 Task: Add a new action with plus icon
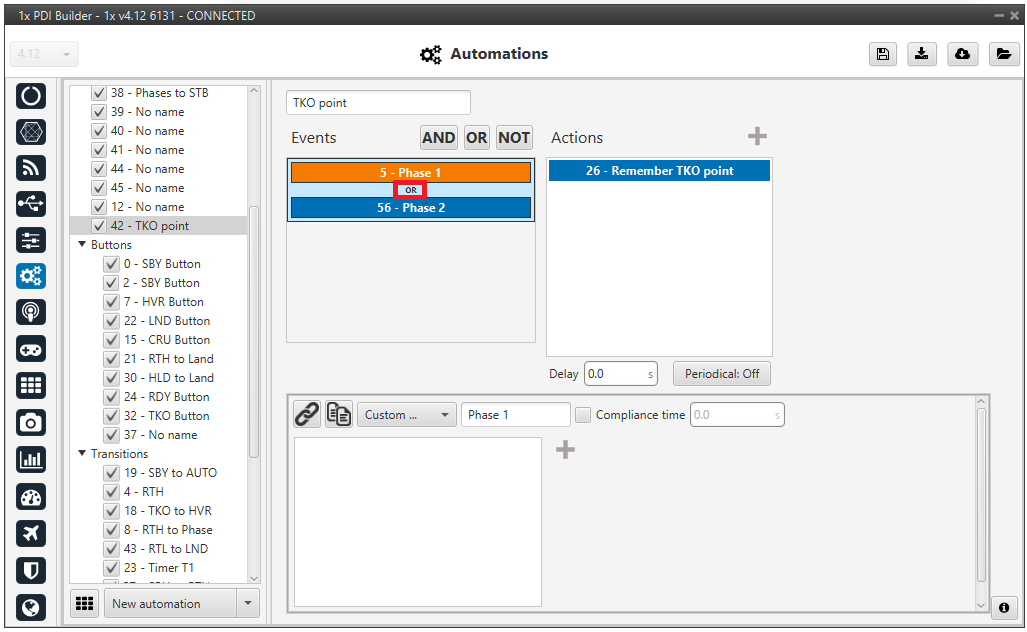[757, 137]
